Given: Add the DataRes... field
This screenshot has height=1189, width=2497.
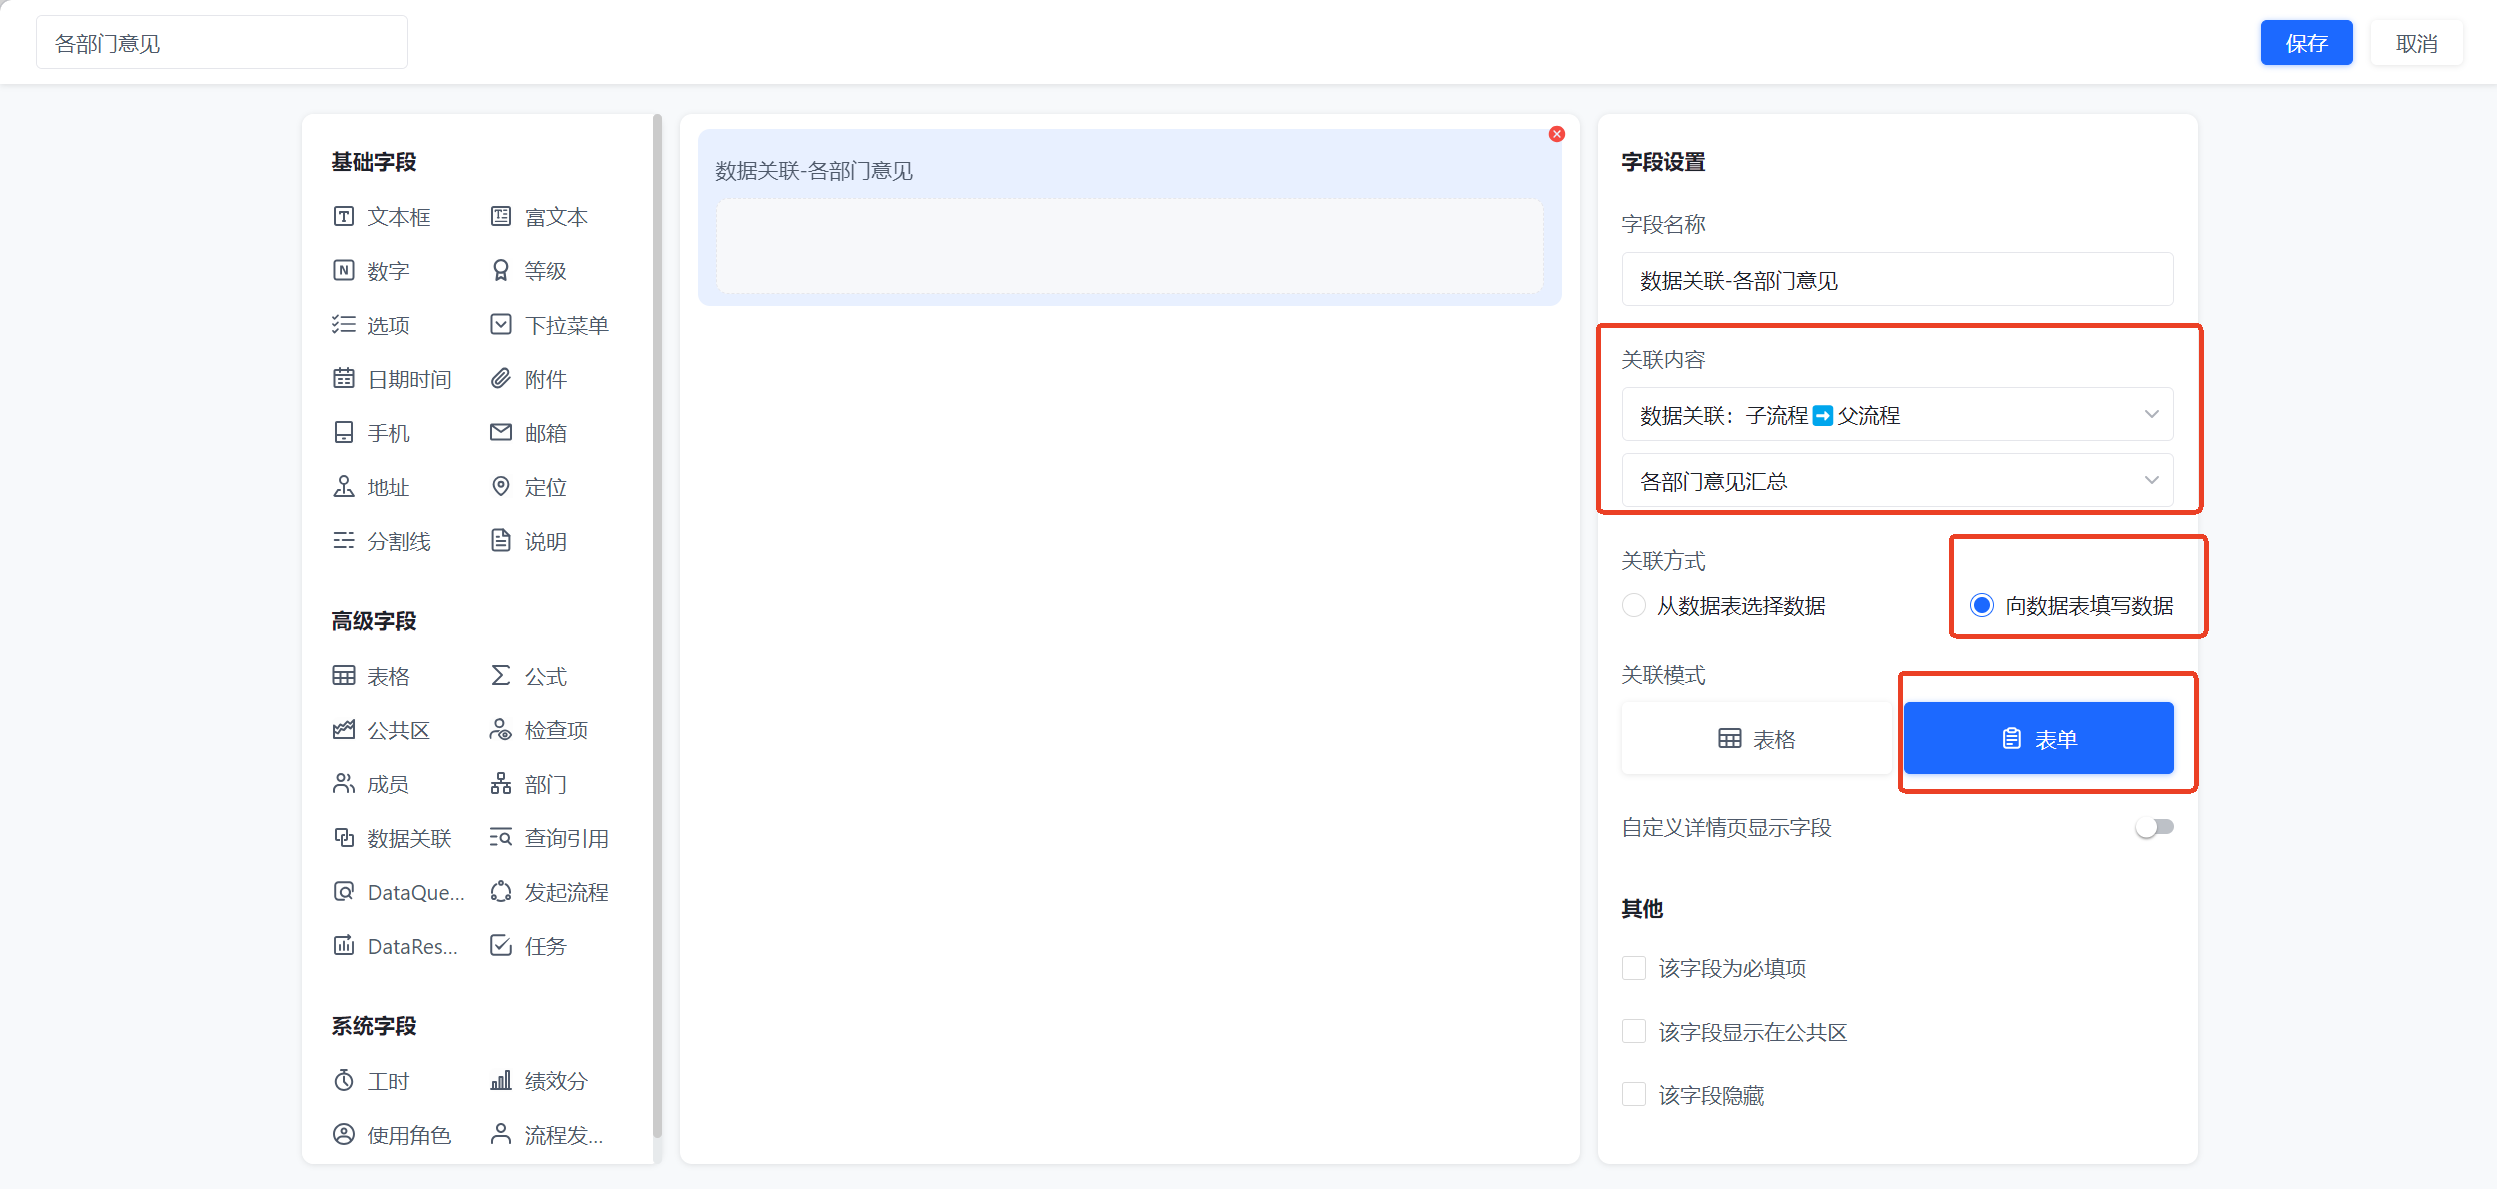Looking at the screenshot, I should tap(395, 945).
